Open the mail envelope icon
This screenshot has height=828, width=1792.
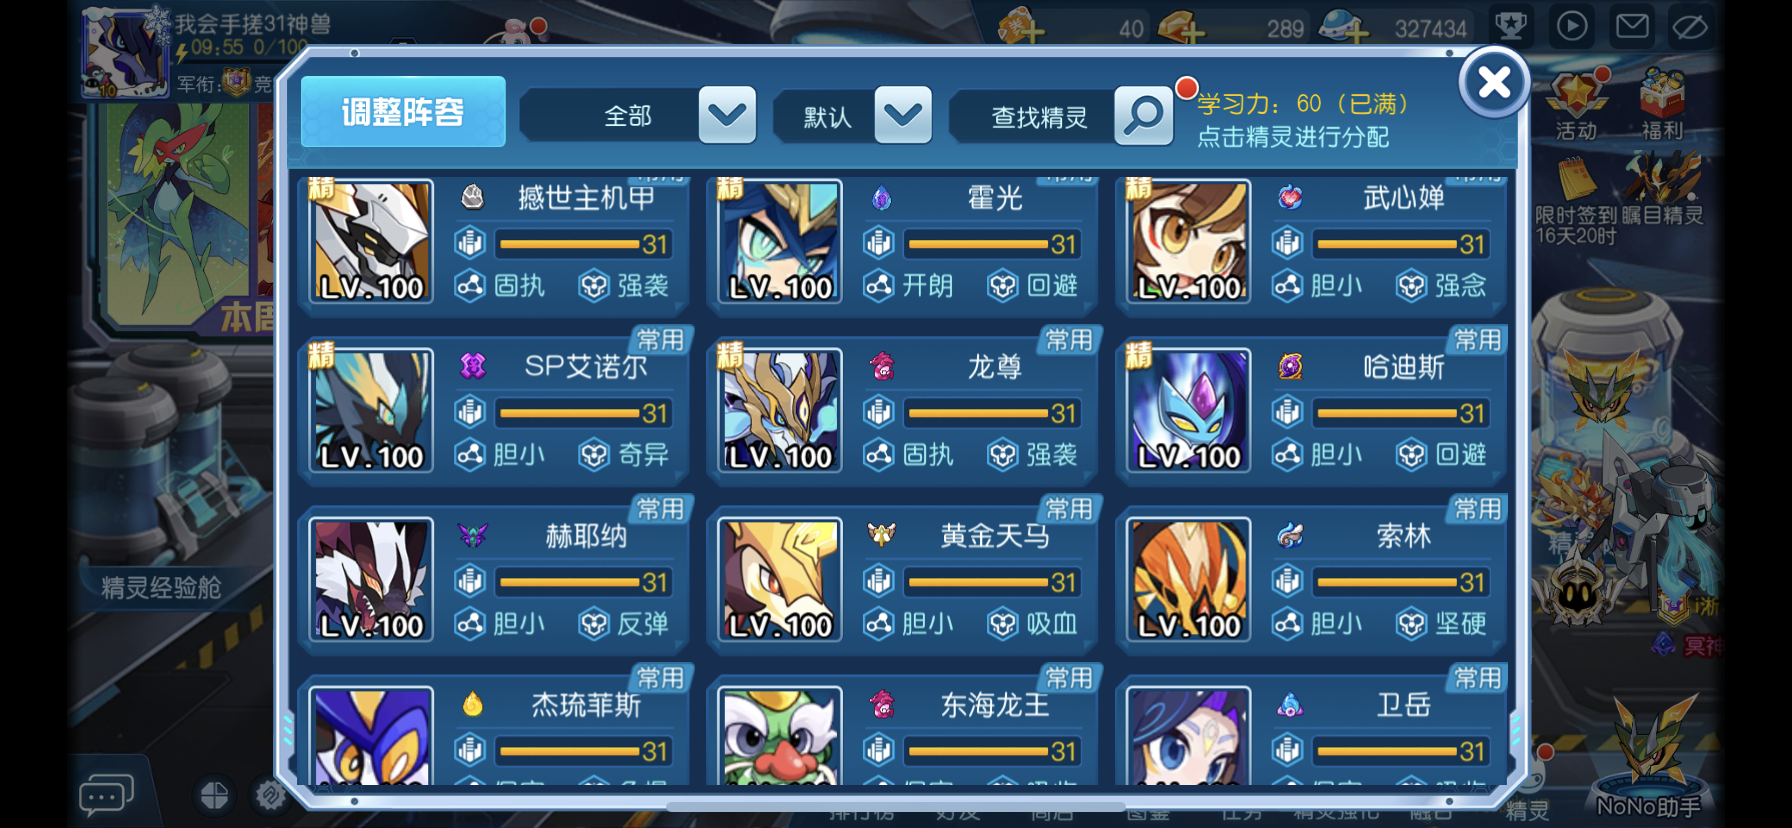[1632, 26]
